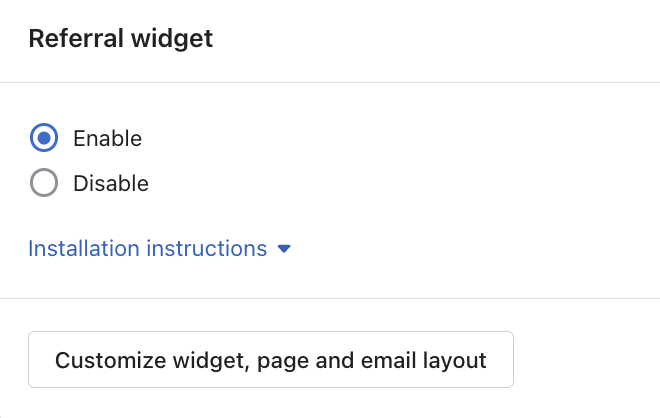
Task: Click the downward arrow icon after instructions link
Action: [284, 249]
